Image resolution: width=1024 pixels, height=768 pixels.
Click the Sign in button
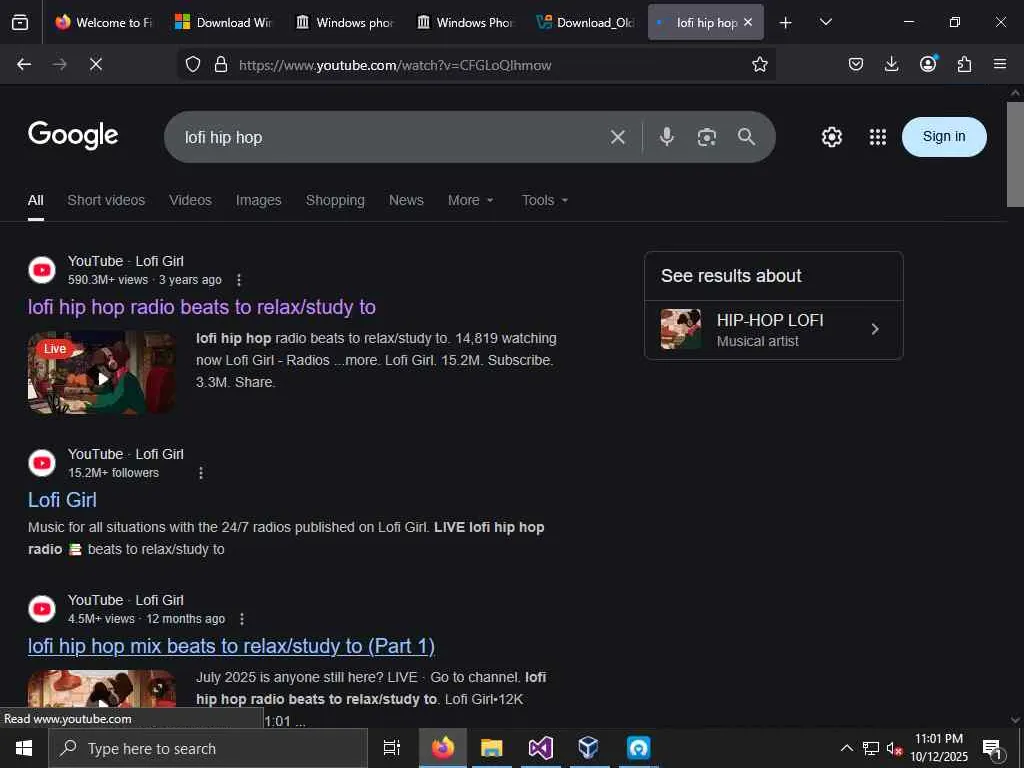point(944,136)
